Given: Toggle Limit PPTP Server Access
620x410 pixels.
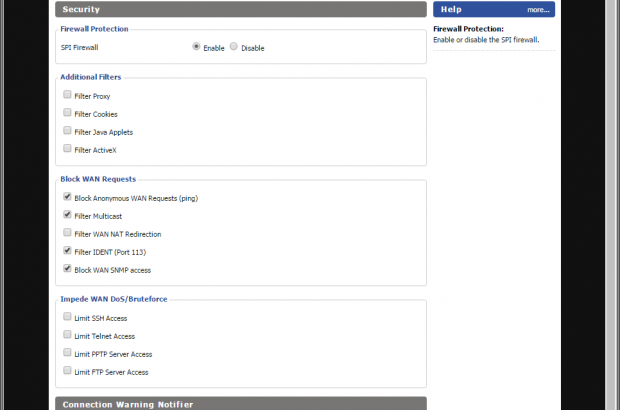Looking at the screenshot, I should pos(67,353).
